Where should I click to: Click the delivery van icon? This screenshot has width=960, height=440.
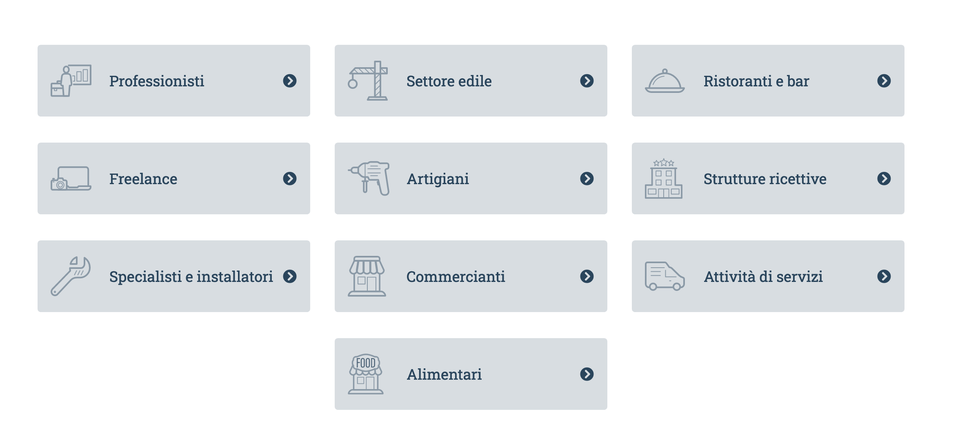665,276
